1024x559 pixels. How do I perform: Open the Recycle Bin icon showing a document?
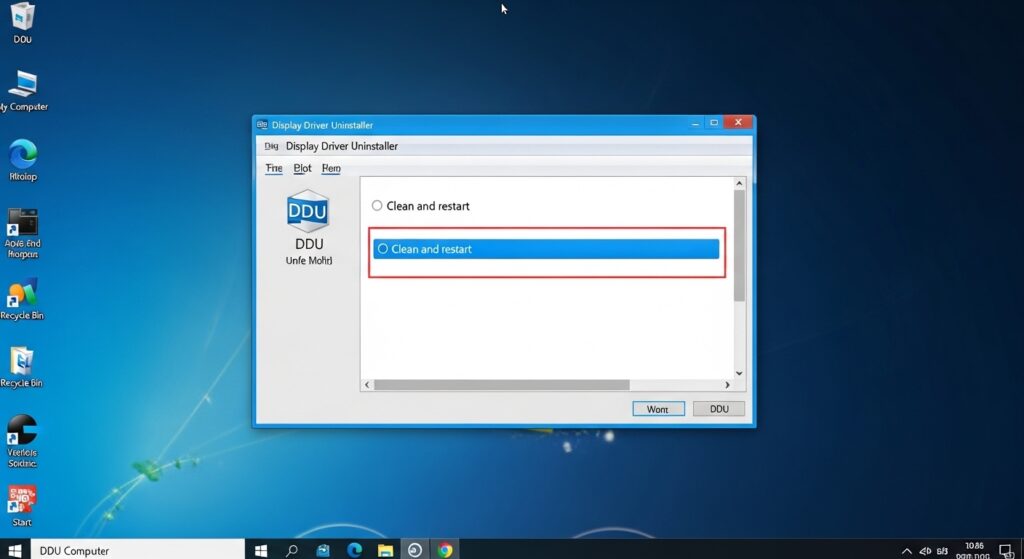click(22, 360)
